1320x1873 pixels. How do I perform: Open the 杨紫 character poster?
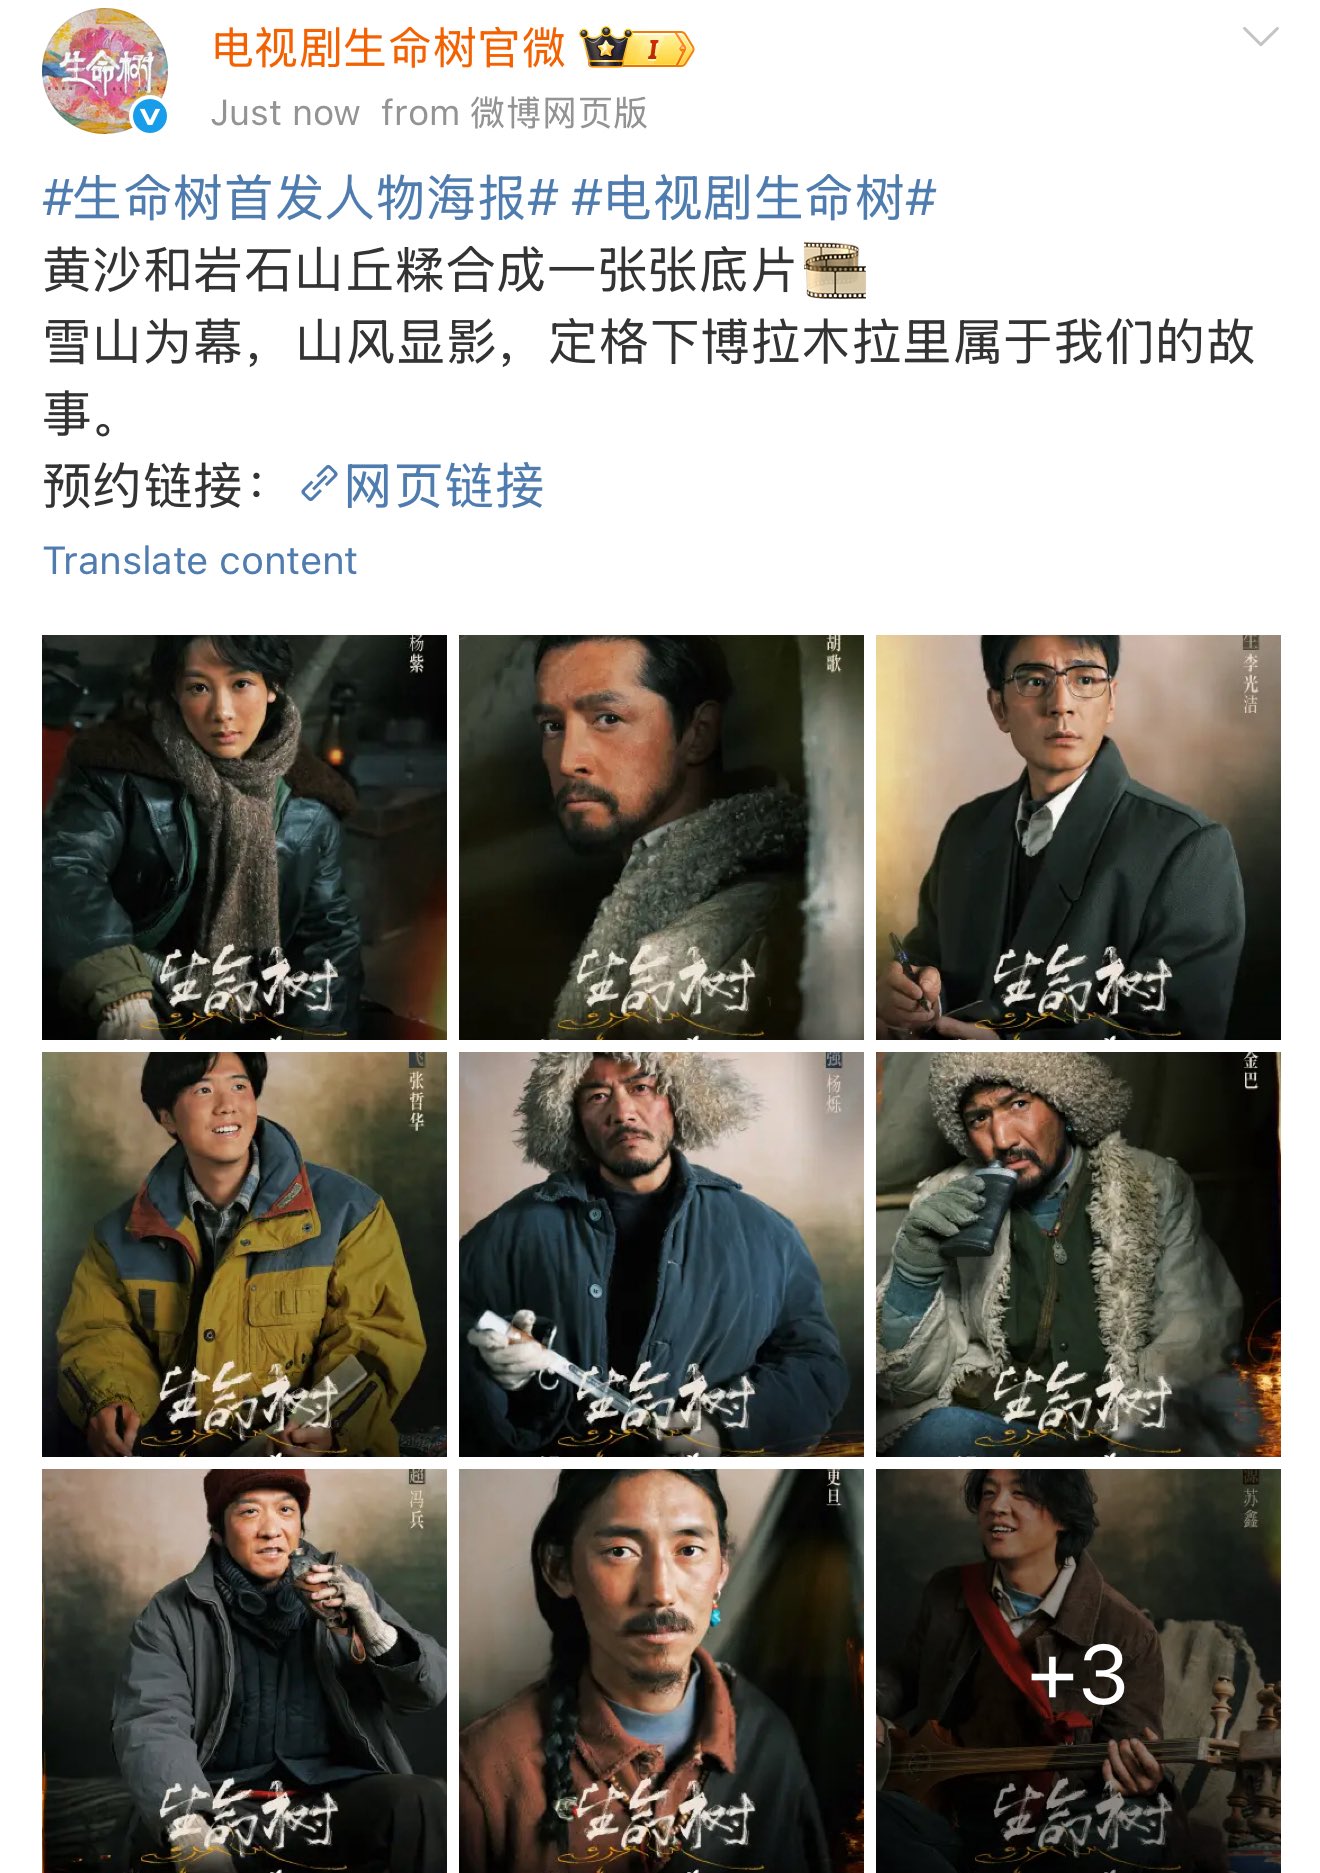[x=244, y=837]
